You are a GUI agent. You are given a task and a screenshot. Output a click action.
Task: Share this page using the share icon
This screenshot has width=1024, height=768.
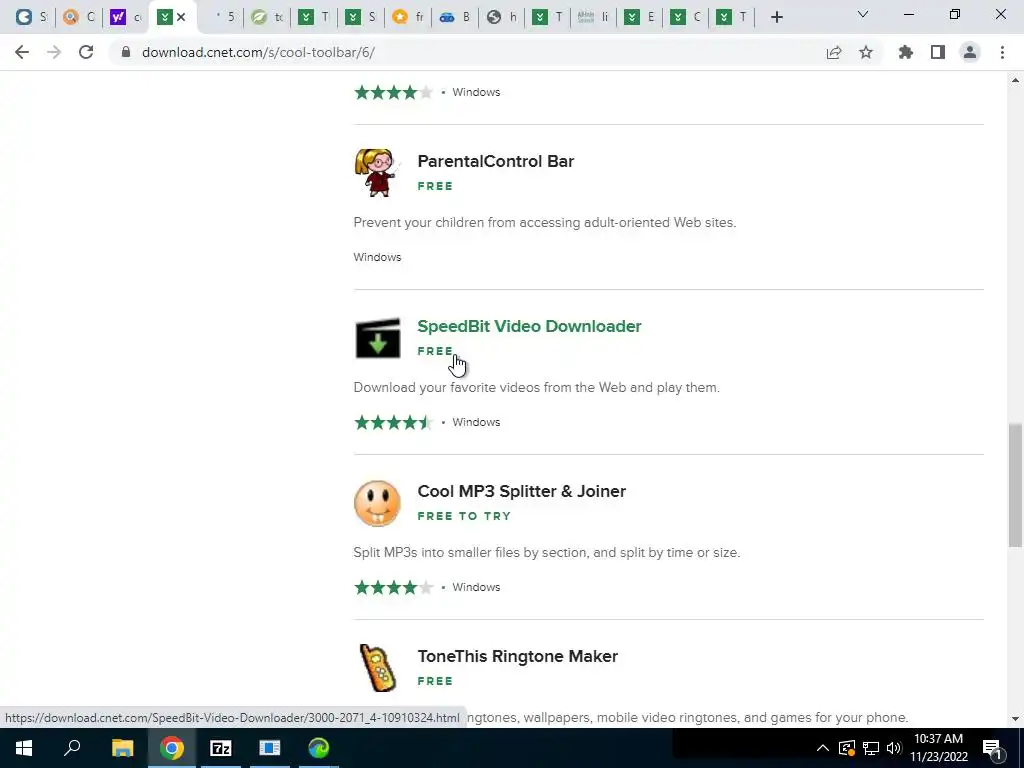click(834, 52)
